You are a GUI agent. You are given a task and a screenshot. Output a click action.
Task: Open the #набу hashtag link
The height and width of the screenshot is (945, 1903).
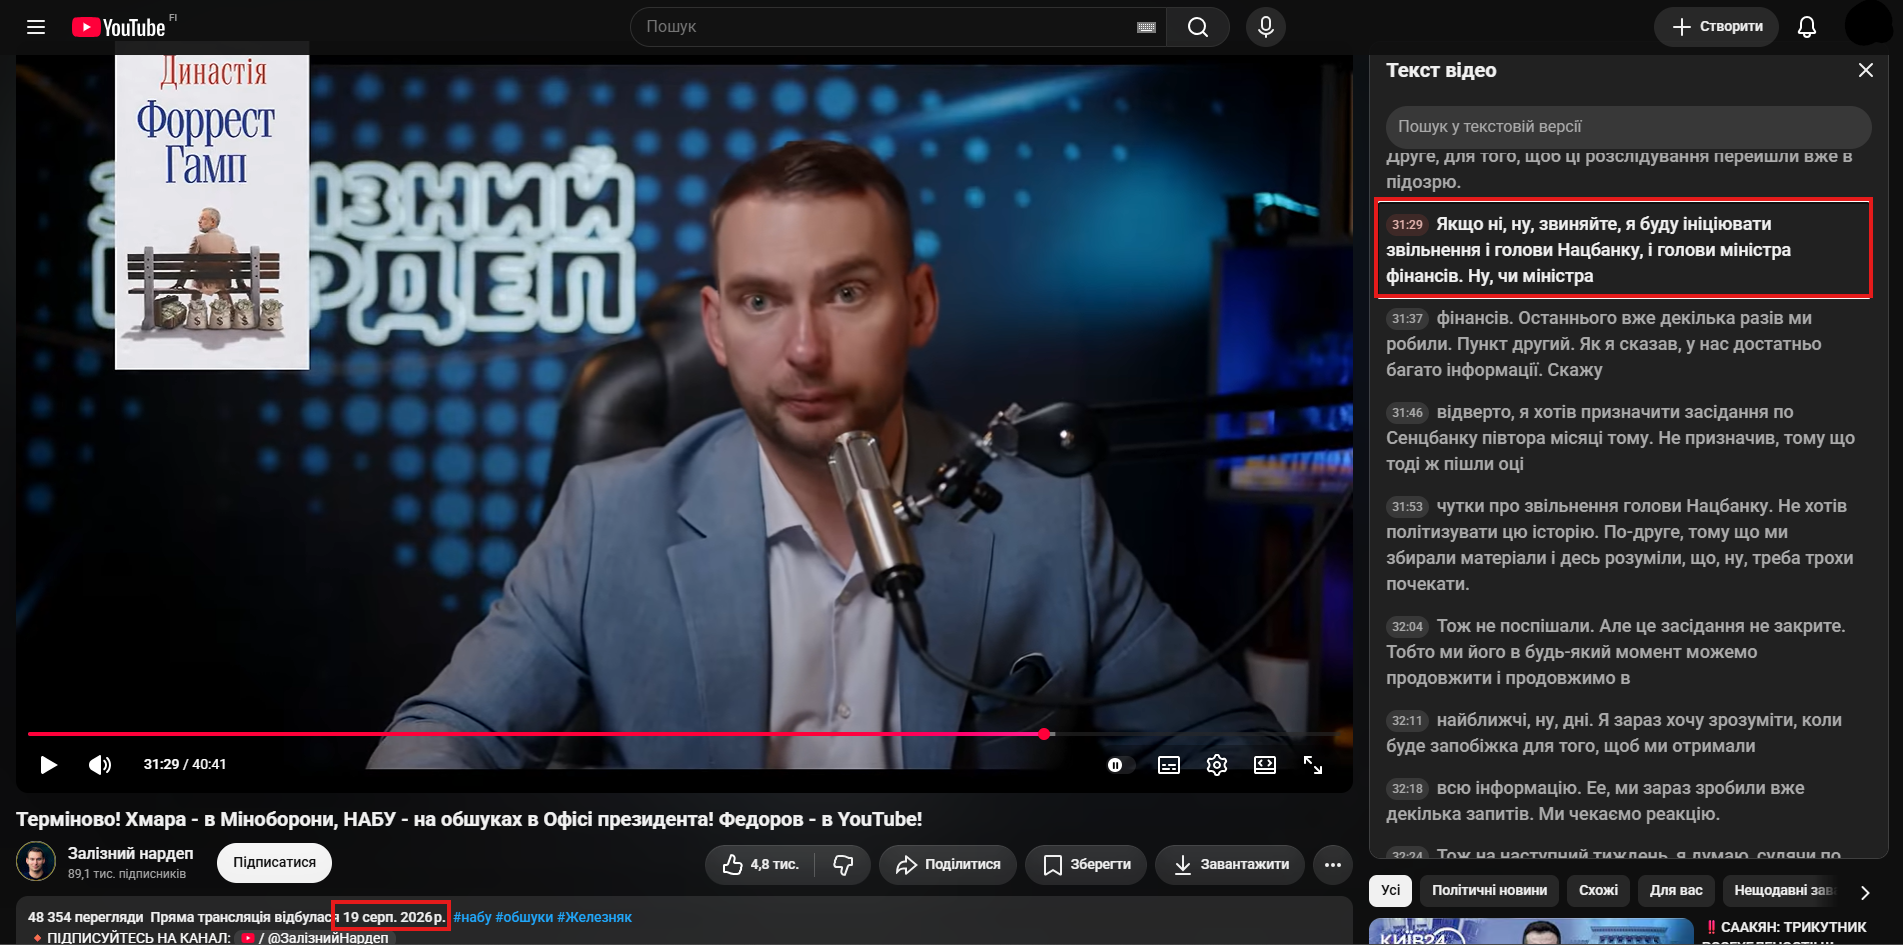[x=472, y=917]
